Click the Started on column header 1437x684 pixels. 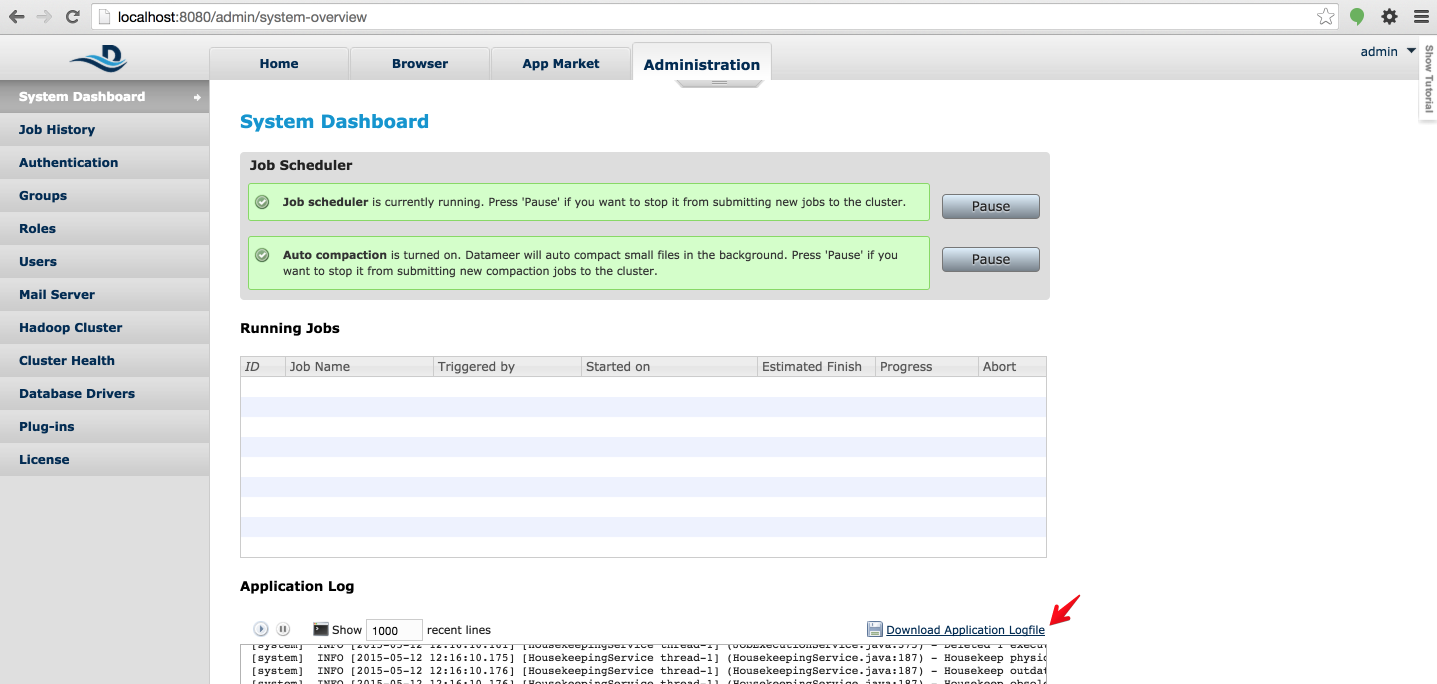669,367
